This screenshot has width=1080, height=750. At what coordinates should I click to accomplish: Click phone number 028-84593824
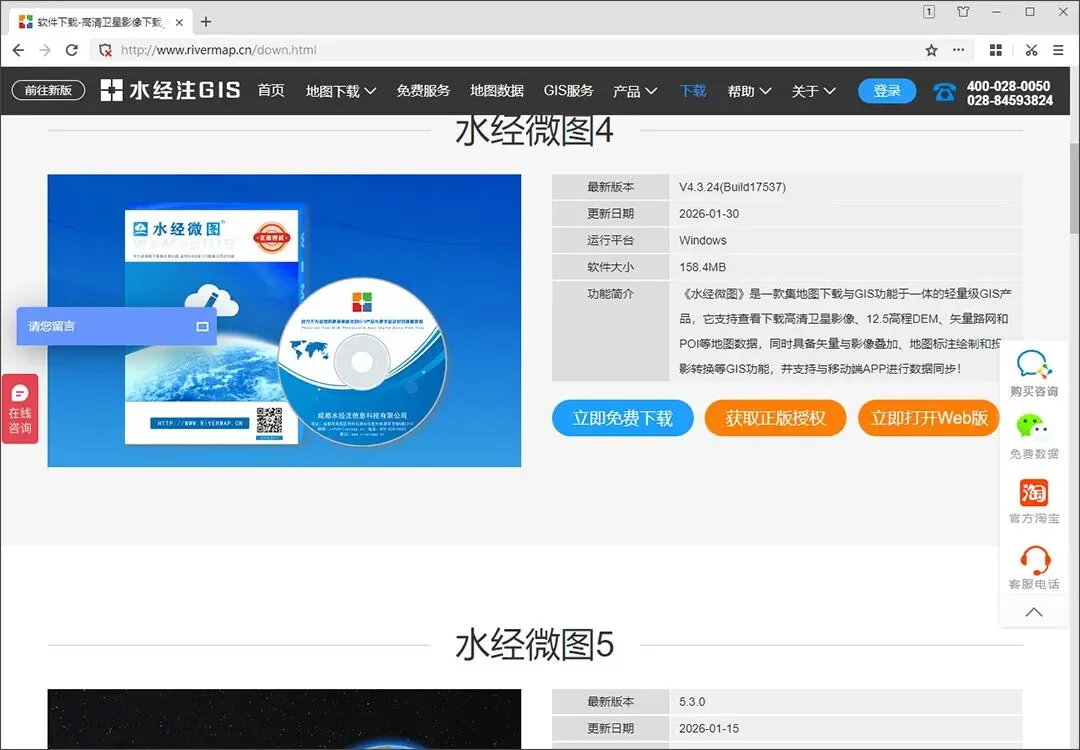click(x=1010, y=101)
